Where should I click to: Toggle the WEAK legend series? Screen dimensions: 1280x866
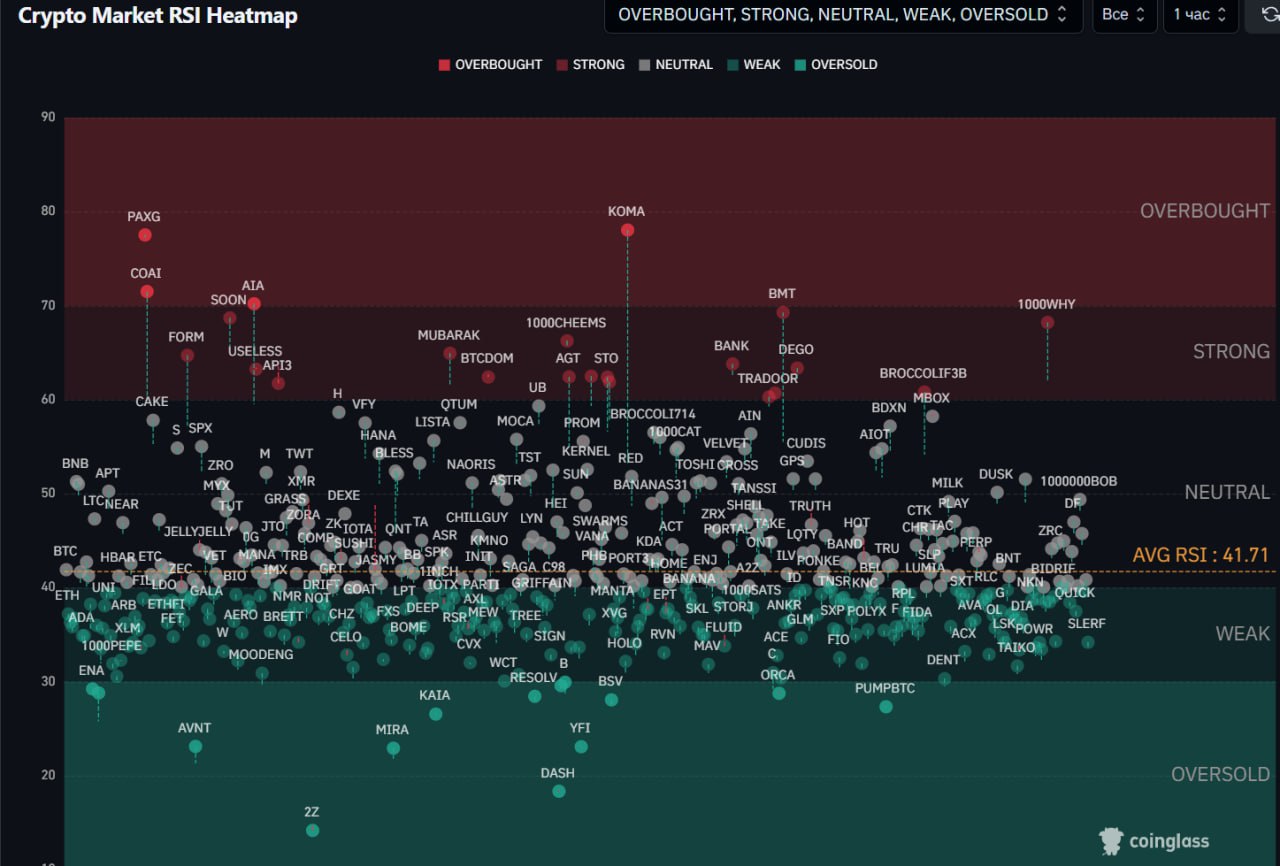pos(753,65)
